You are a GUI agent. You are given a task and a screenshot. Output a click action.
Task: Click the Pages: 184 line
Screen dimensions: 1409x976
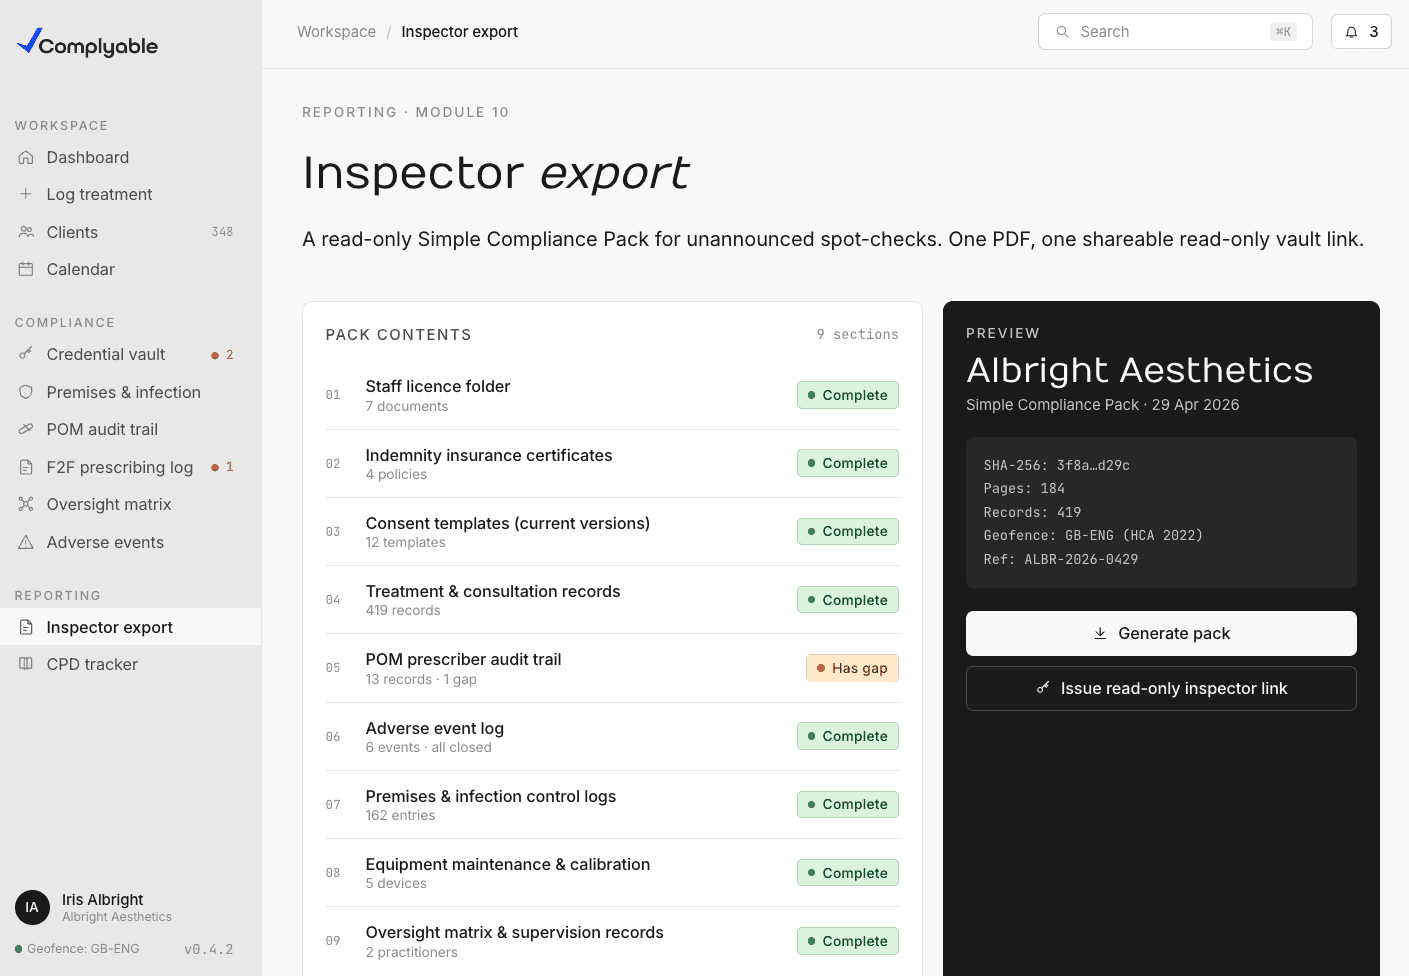(x=1024, y=488)
